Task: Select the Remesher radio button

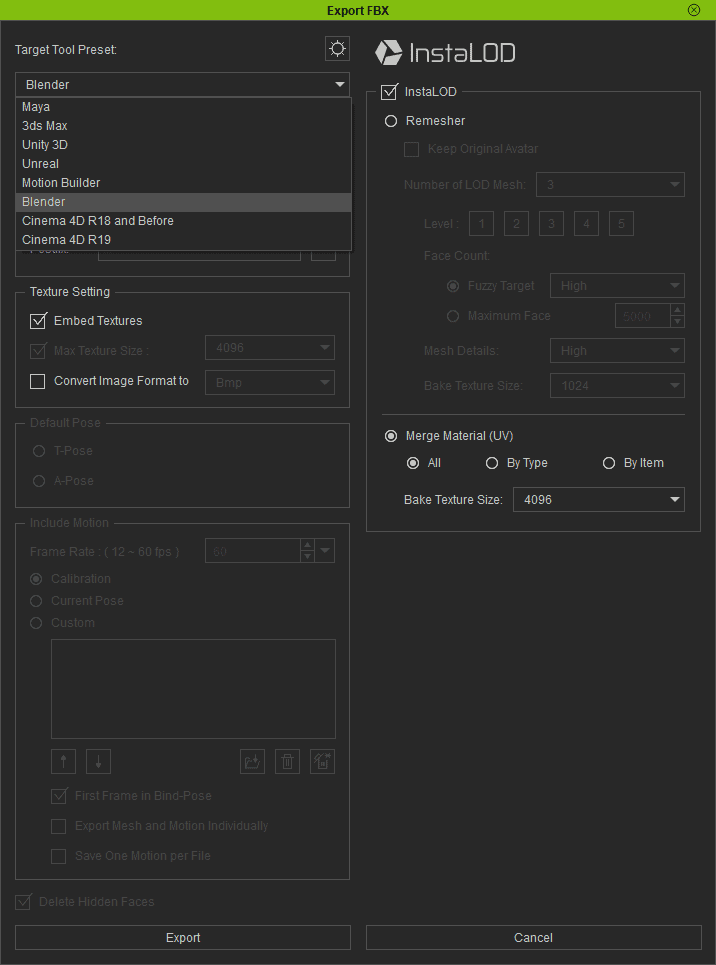Action: click(391, 121)
